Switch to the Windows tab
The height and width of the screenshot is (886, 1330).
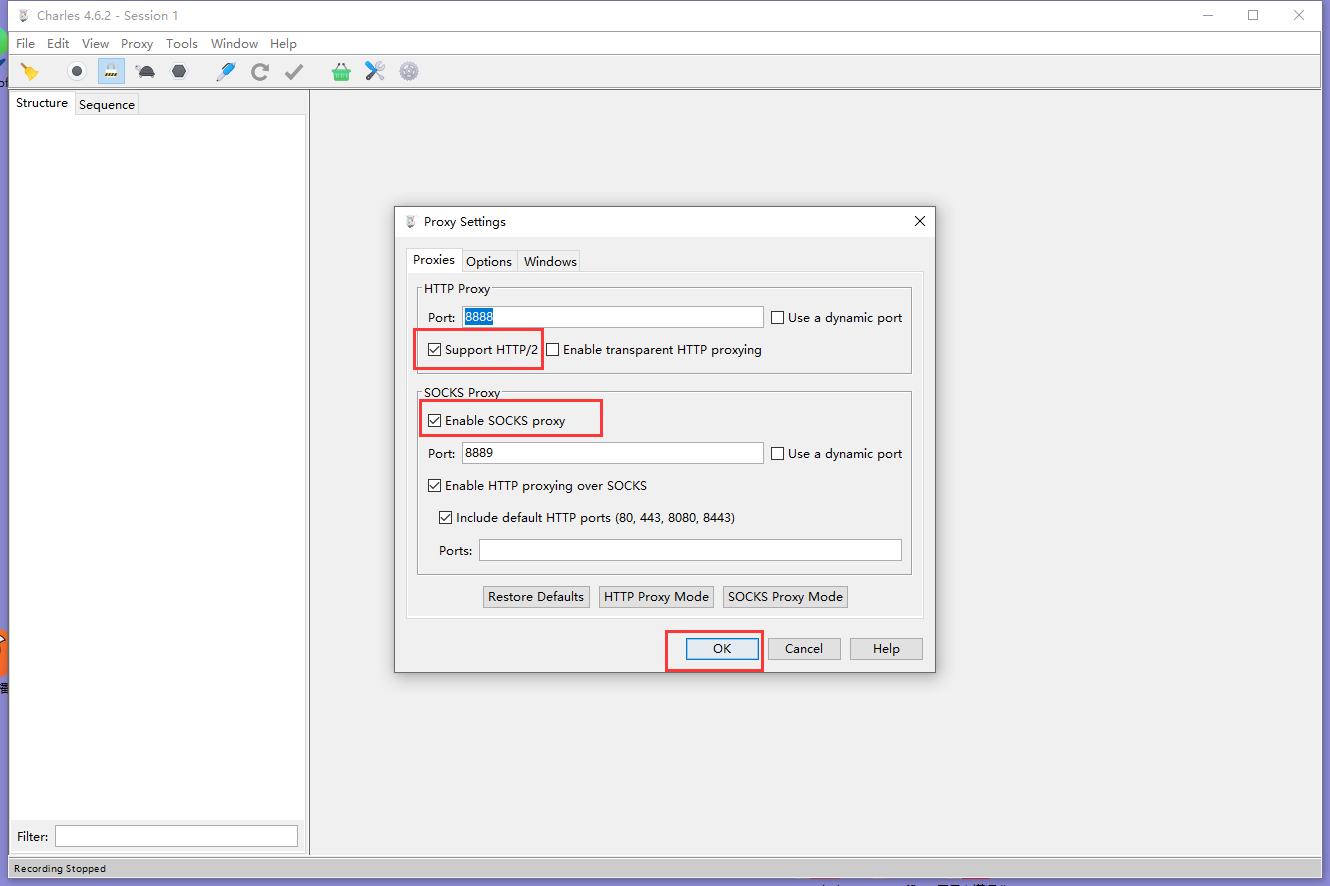(550, 261)
